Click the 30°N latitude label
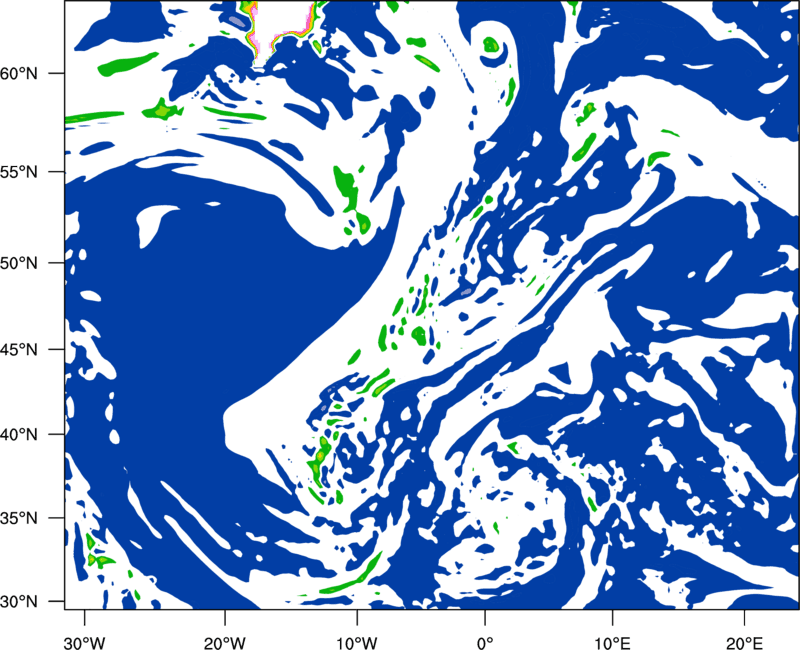This screenshot has width=800, height=650. tap(19, 602)
